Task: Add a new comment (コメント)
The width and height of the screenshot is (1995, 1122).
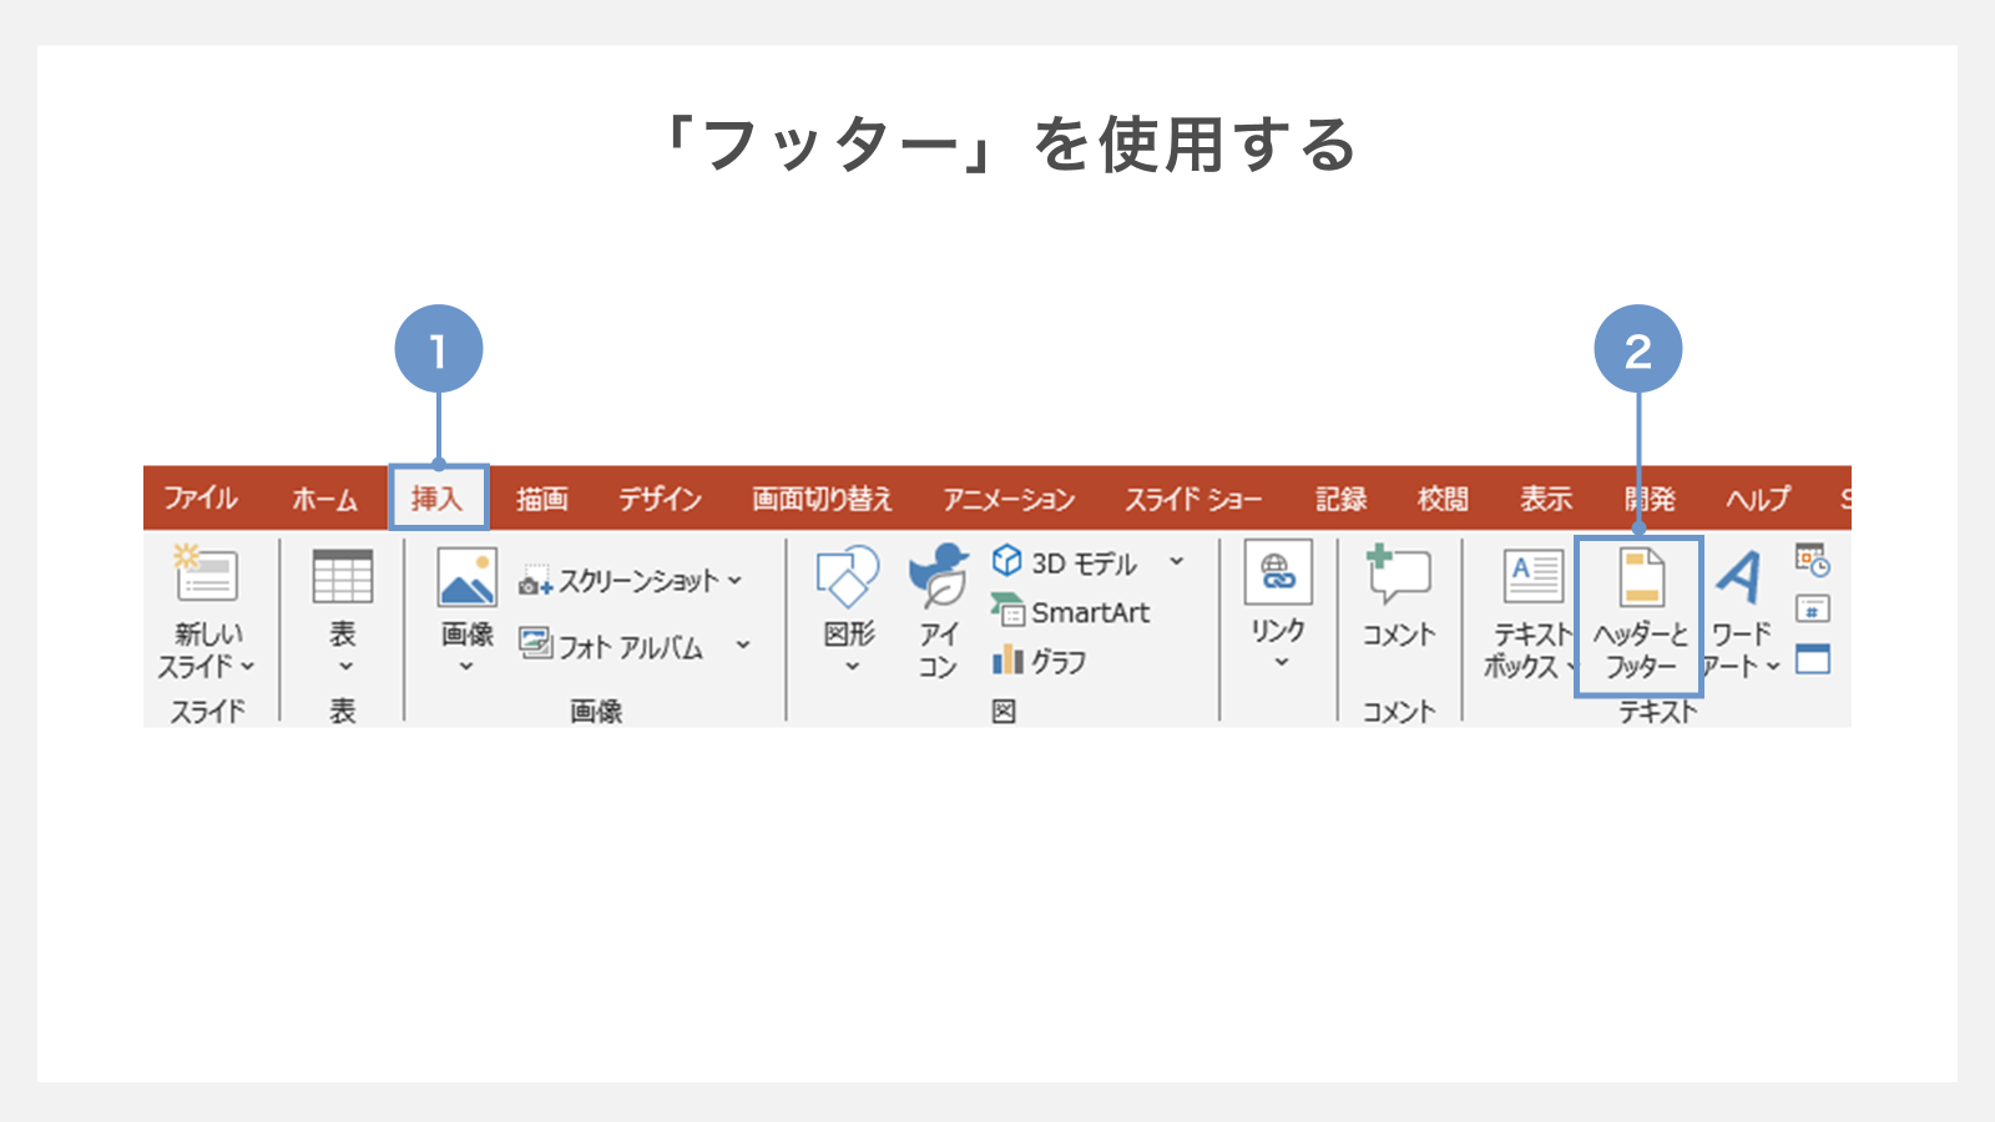Action: pyautogui.click(x=1398, y=576)
